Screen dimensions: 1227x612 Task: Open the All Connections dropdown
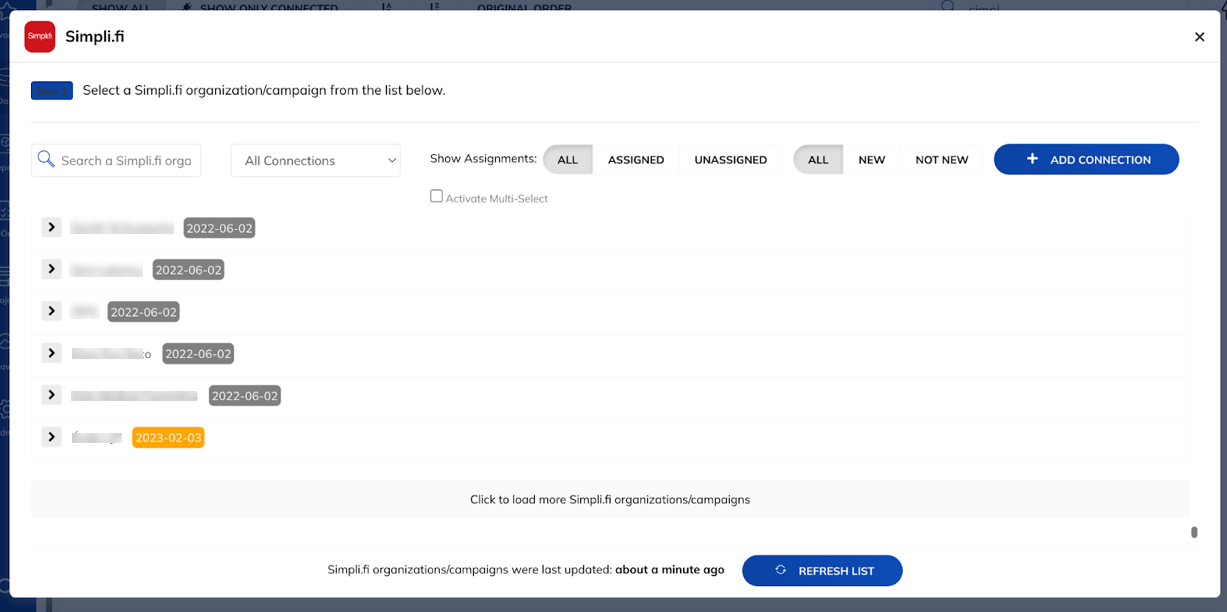click(x=315, y=160)
